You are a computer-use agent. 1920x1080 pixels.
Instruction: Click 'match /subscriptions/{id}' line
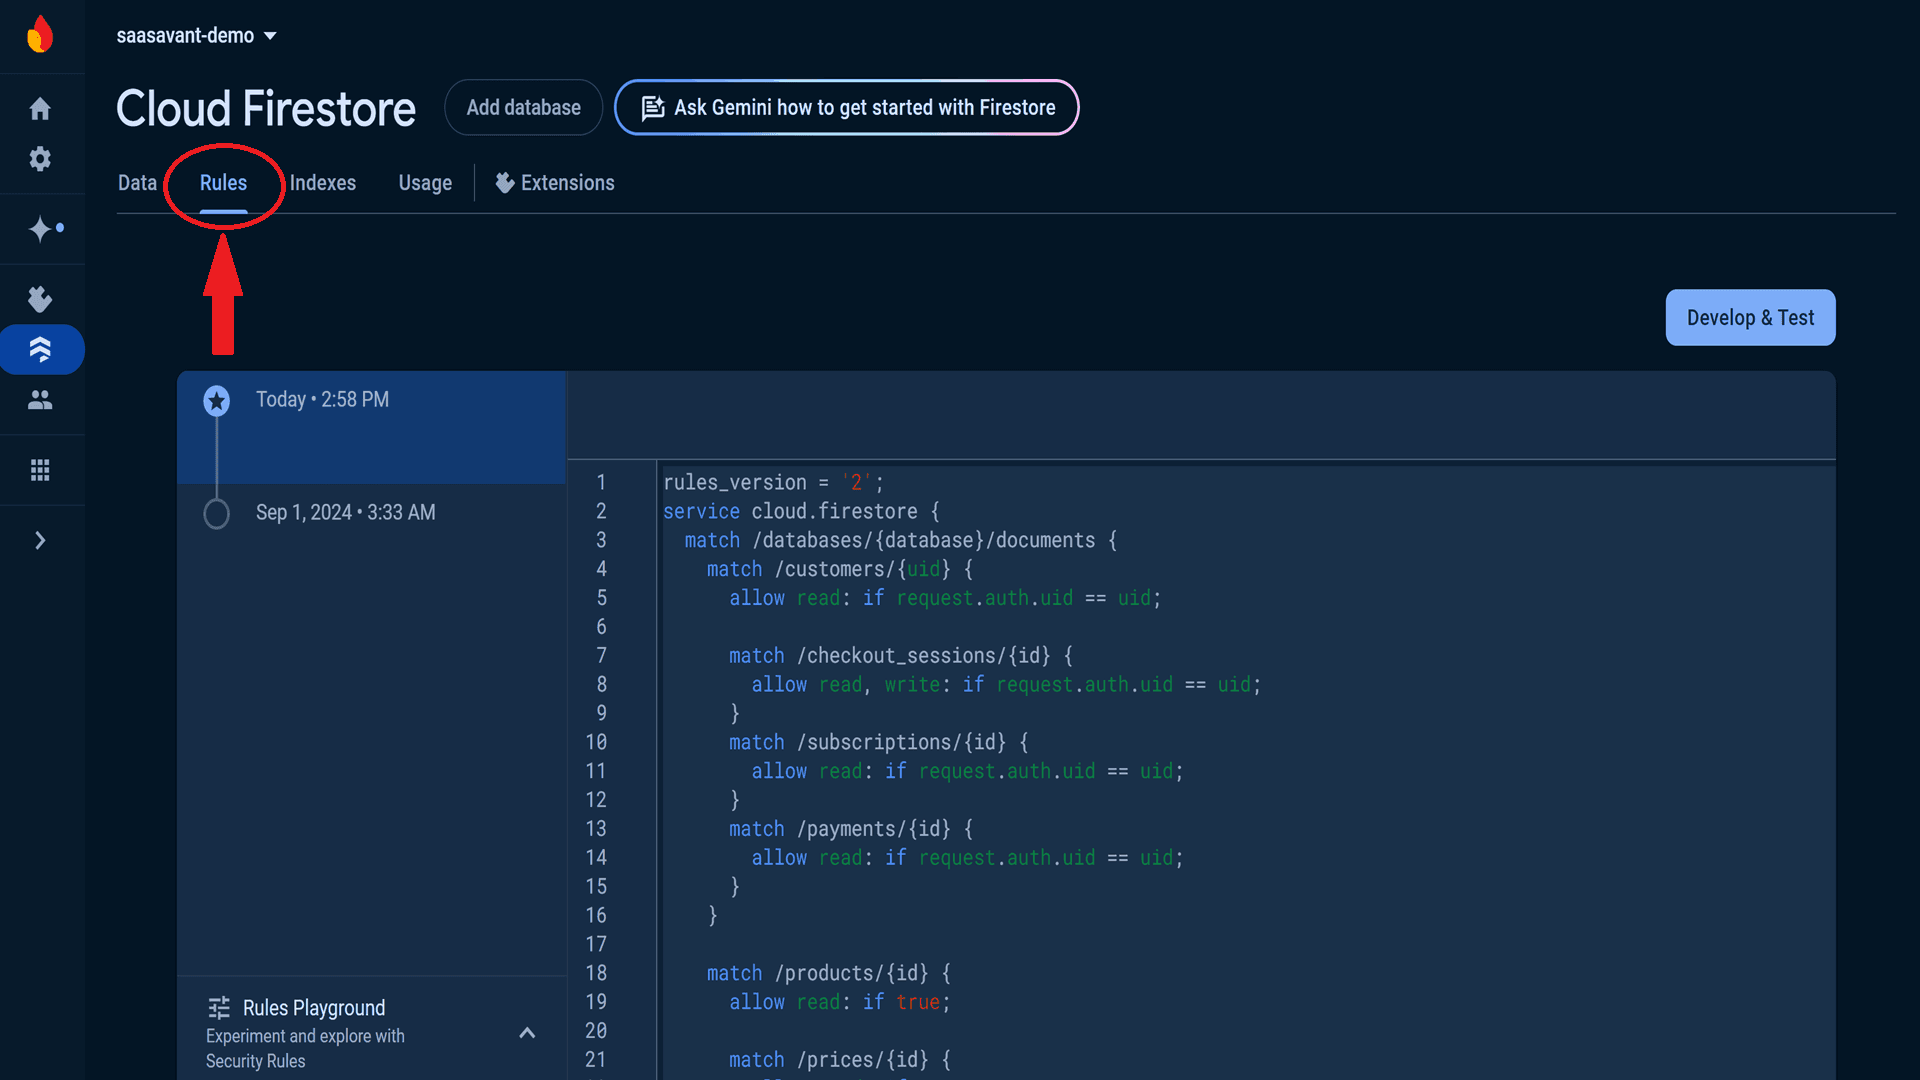878,742
